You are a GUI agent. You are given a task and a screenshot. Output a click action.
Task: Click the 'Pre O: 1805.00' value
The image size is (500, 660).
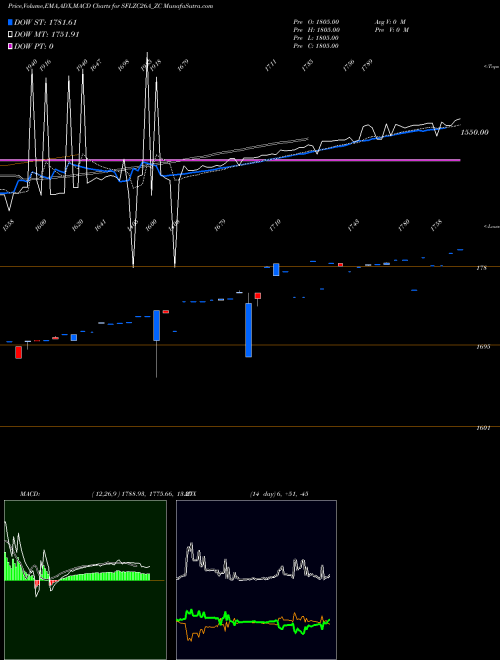[x=316, y=21]
